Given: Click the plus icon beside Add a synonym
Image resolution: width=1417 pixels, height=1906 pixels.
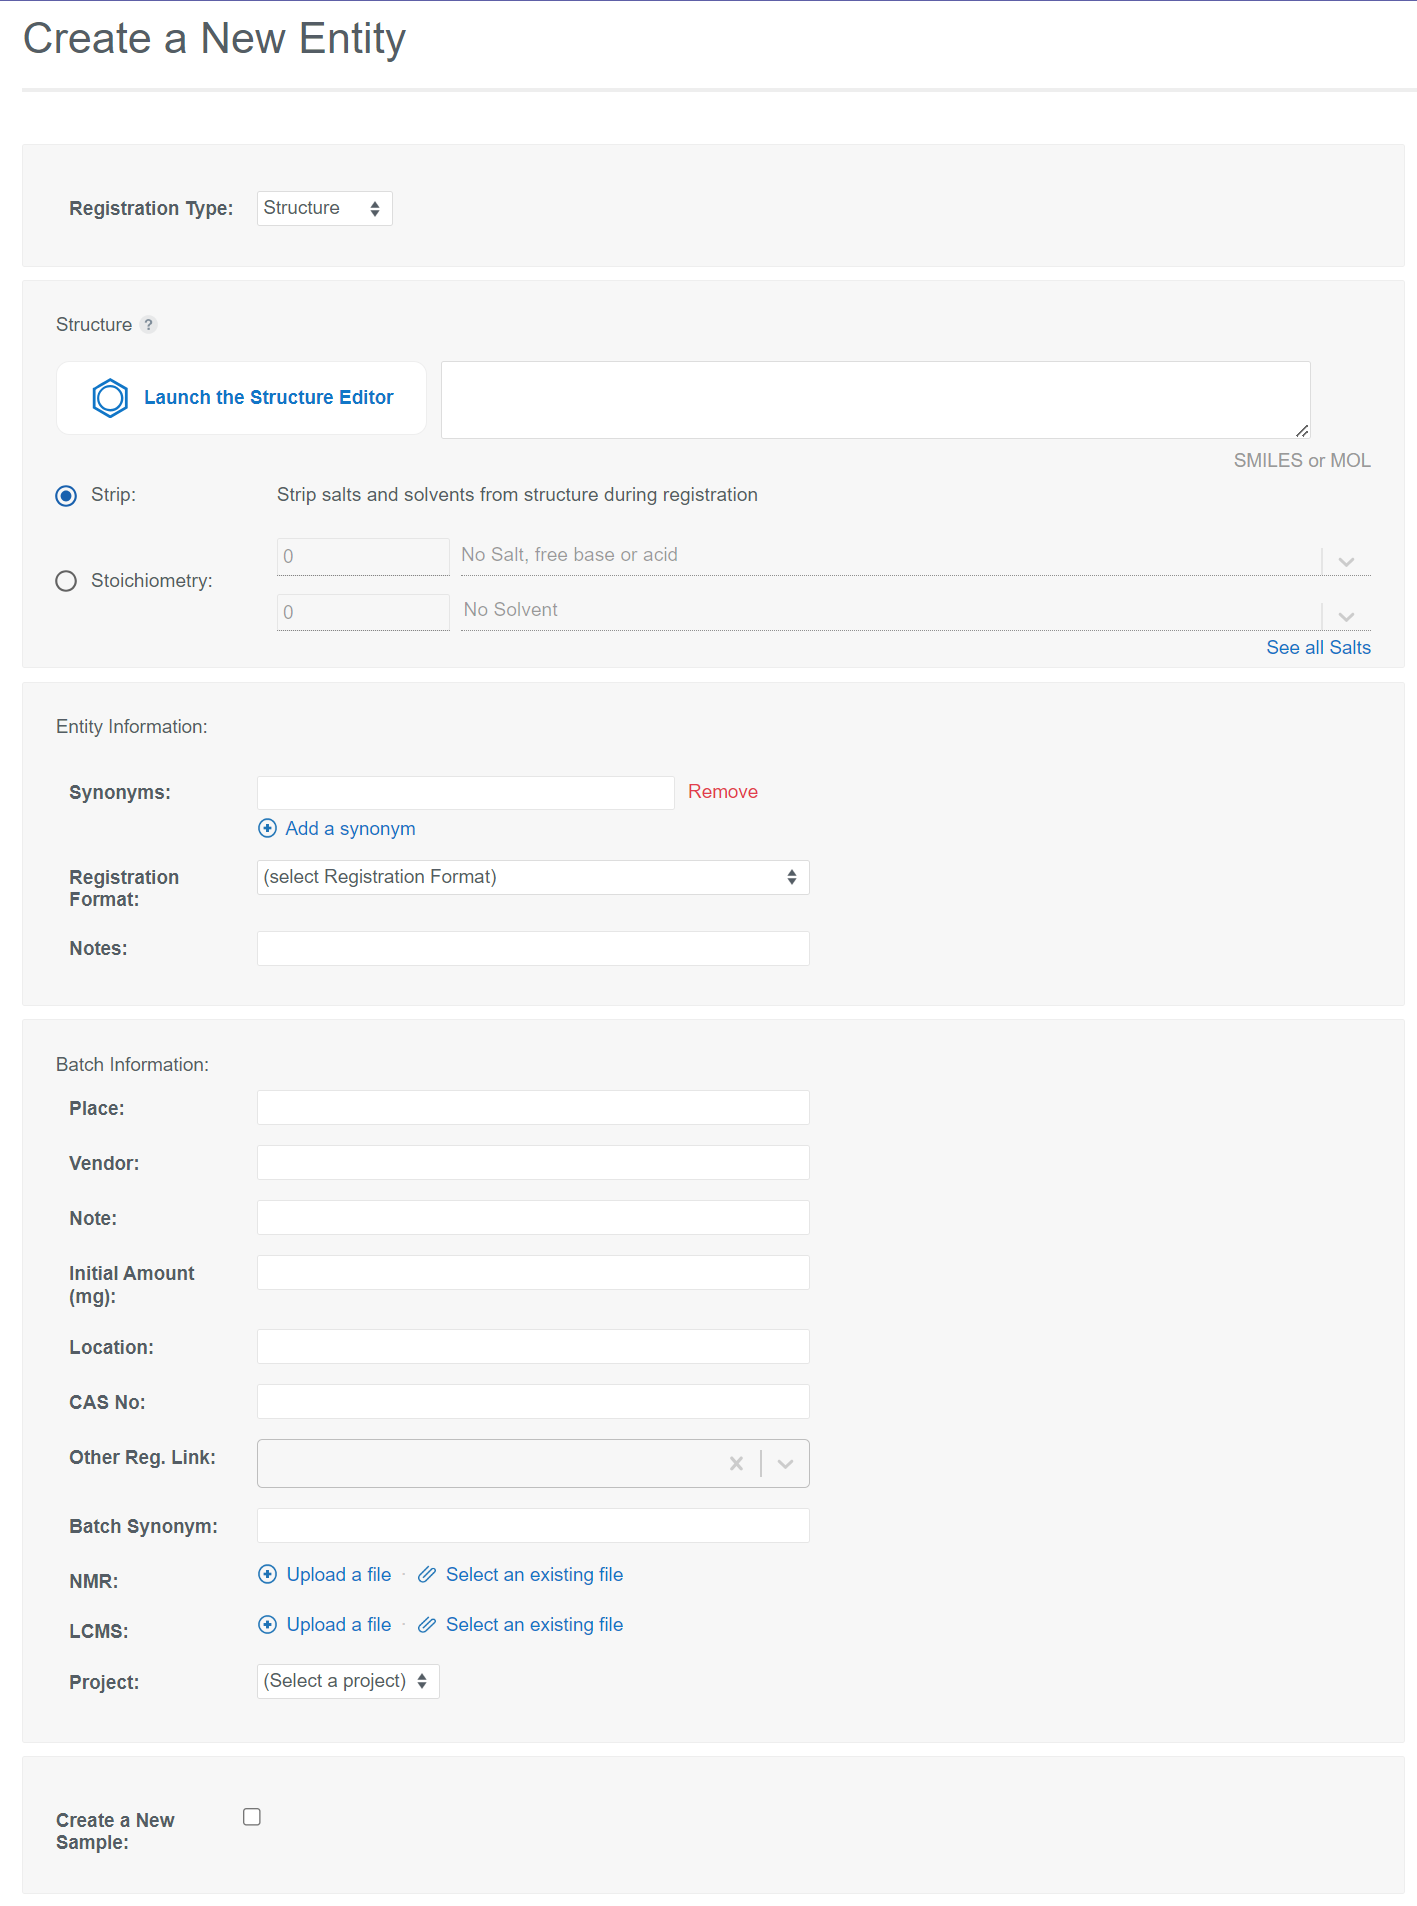Looking at the screenshot, I should click(267, 829).
